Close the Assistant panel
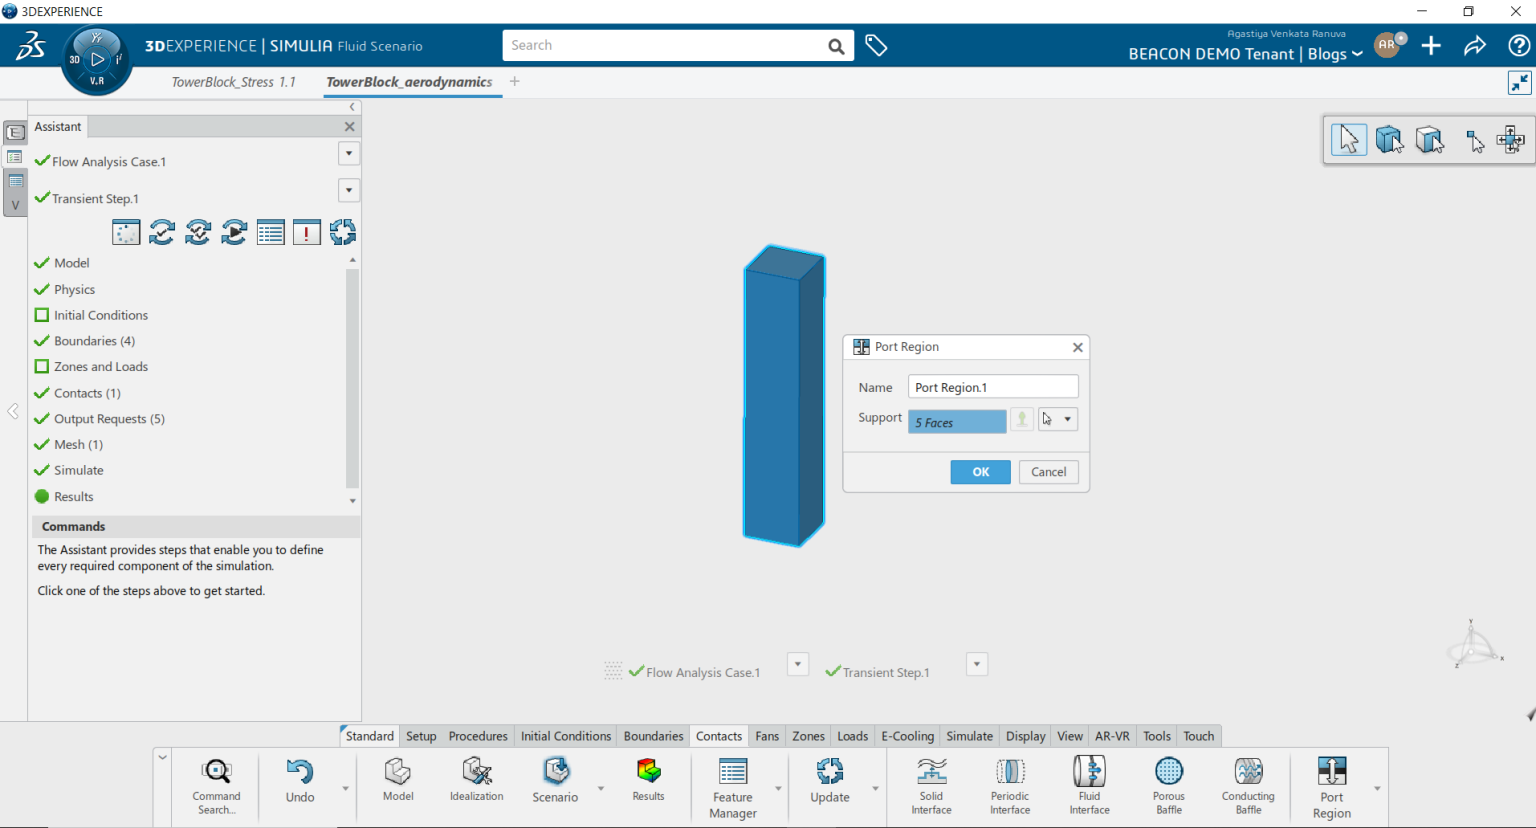 coord(349,127)
